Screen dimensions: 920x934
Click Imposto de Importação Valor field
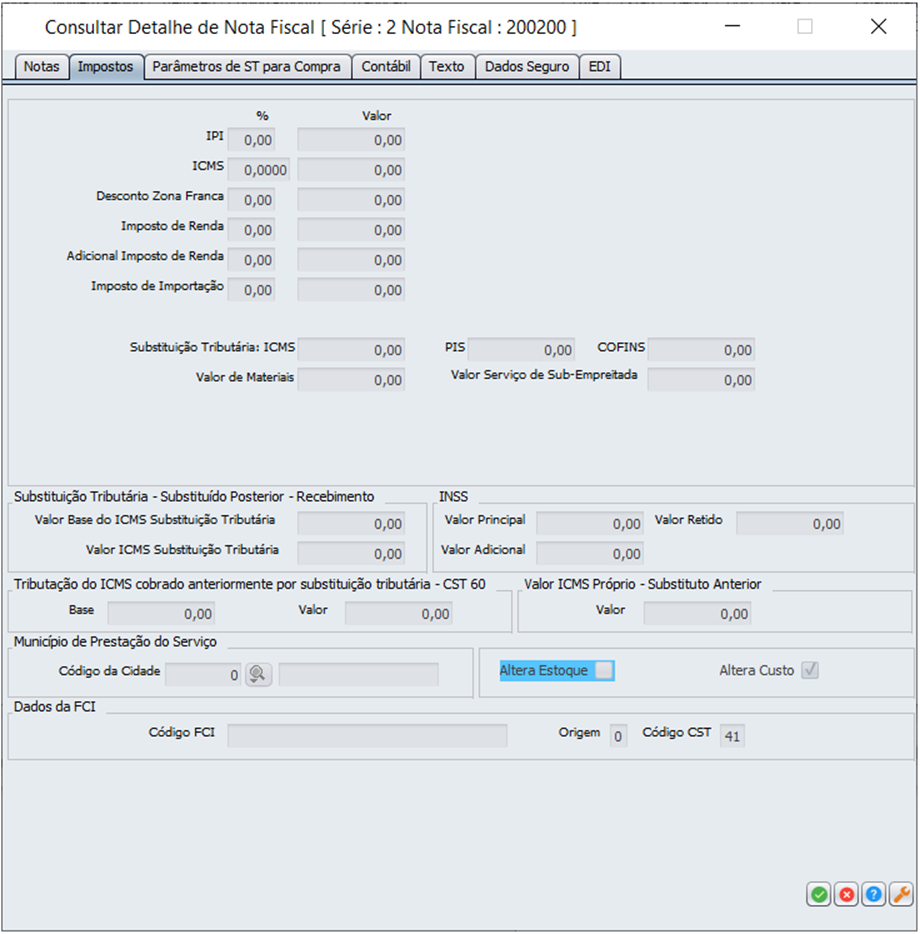351,290
